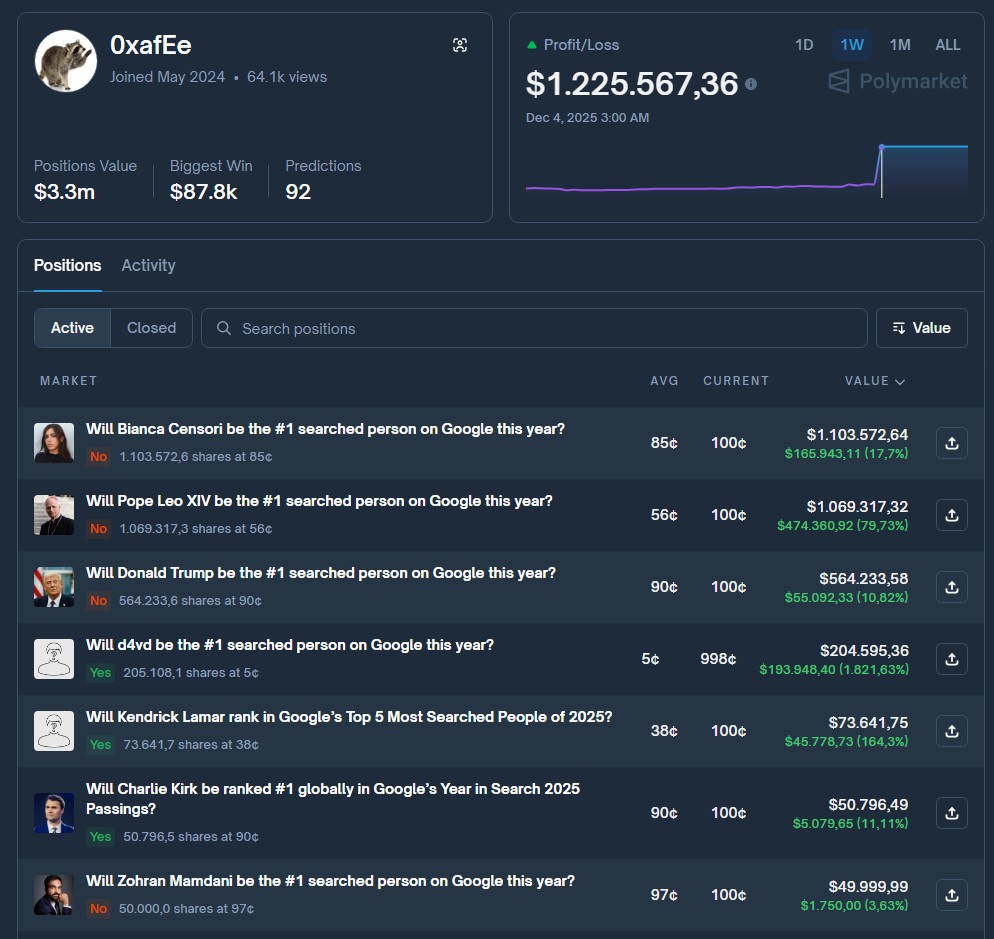This screenshot has width=994, height=939.
Task: Open the Value sort dropdown
Action: [921, 328]
